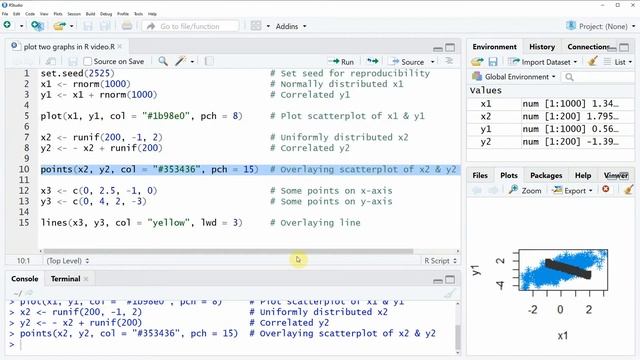Clear environment objects with the broom icon
This screenshot has width=640, height=360.
(x=593, y=61)
